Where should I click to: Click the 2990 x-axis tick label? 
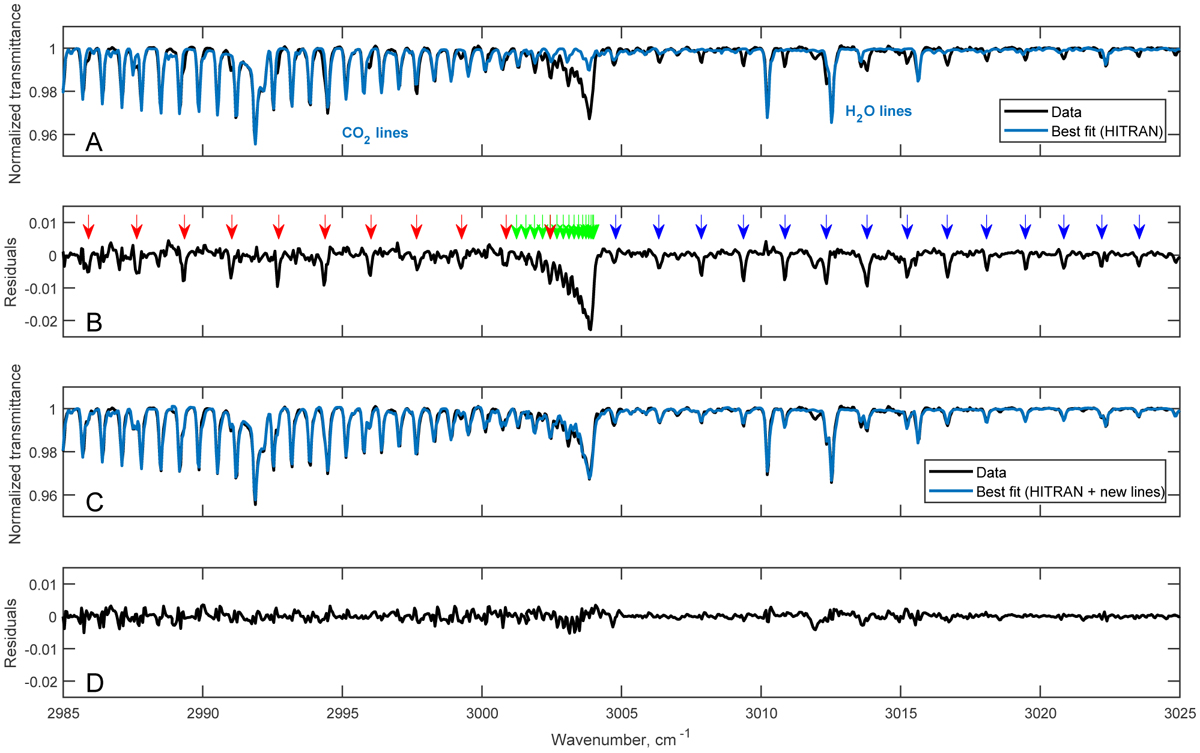pyautogui.click(x=203, y=718)
